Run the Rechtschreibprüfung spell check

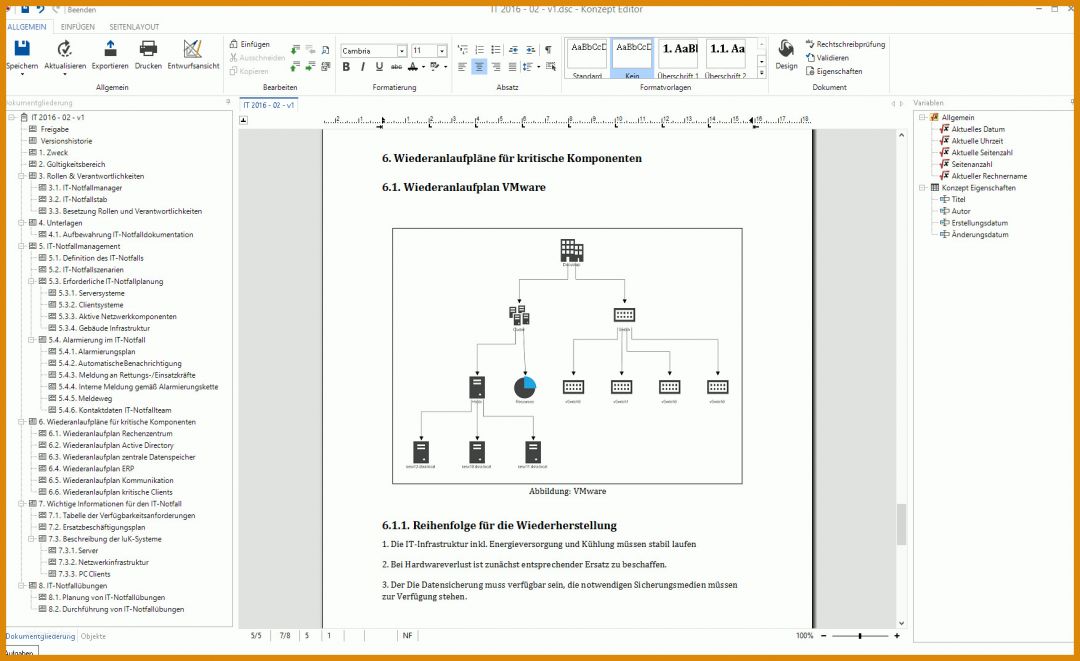click(x=845, y=44)
